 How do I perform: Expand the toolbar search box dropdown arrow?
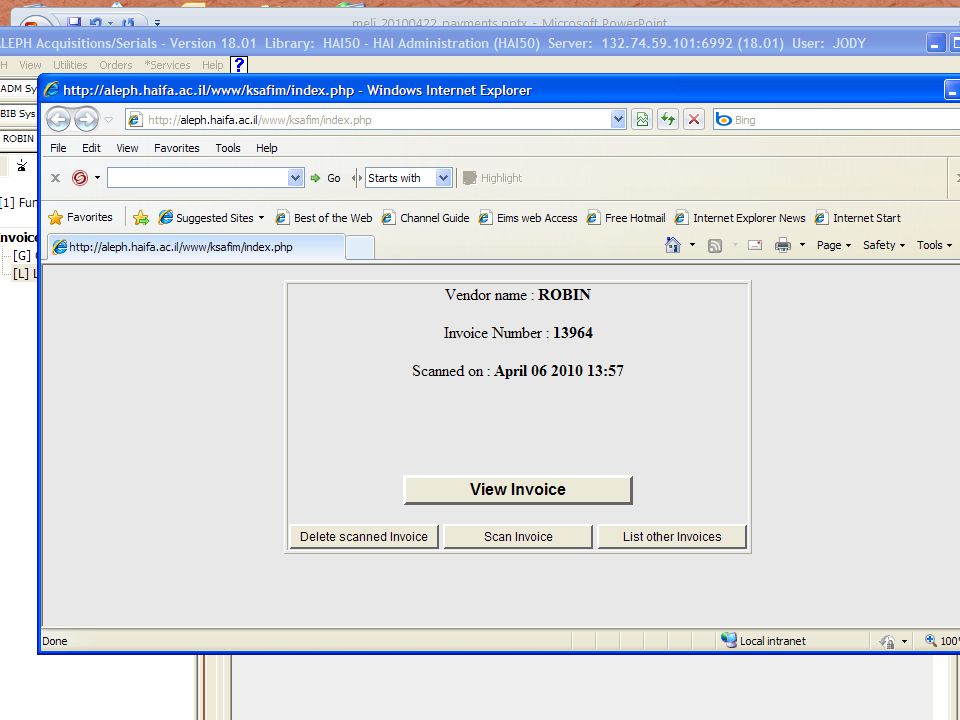pyautogui.click(x=296, y=178)
